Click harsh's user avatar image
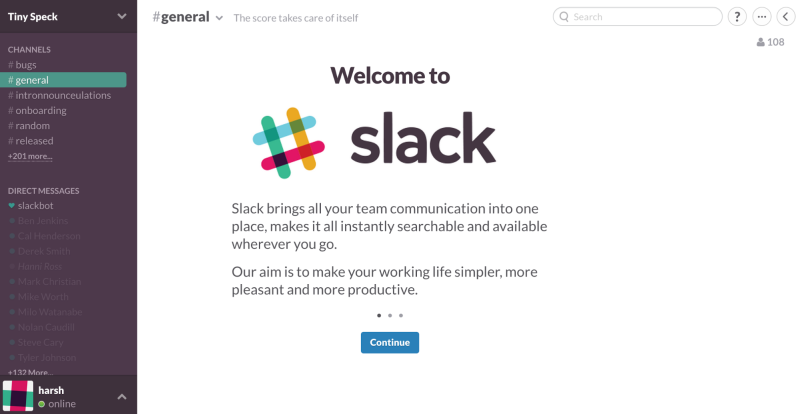The image size is (800, 414). pos(18,396)
